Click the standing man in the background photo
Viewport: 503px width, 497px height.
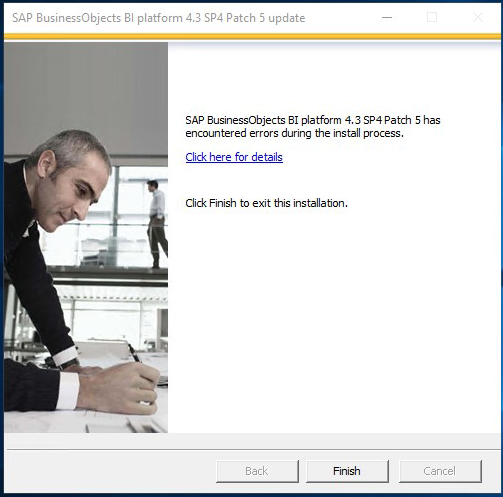point(157,224)
